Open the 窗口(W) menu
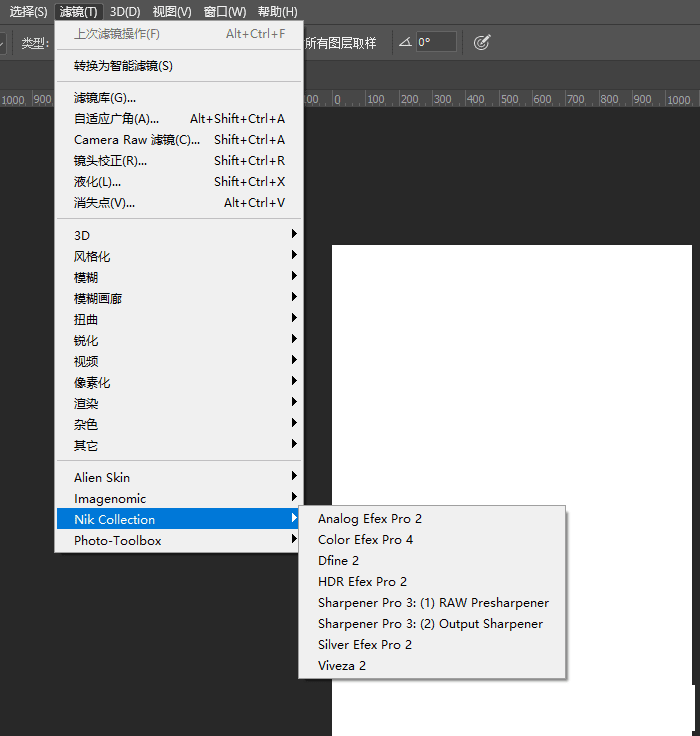The image size is (700, 736). (x=225, y=11)
